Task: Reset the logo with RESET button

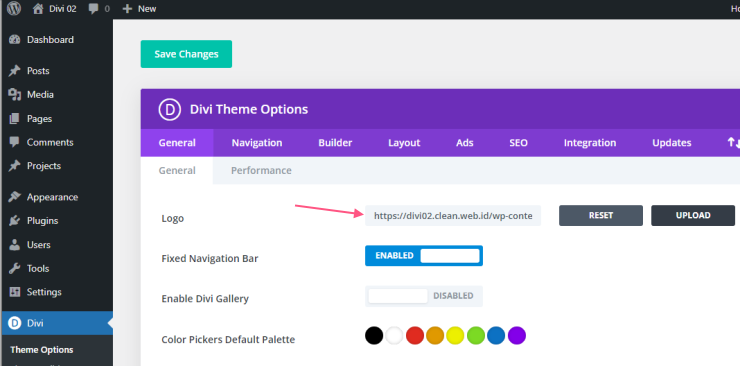Action: (601, 216)
